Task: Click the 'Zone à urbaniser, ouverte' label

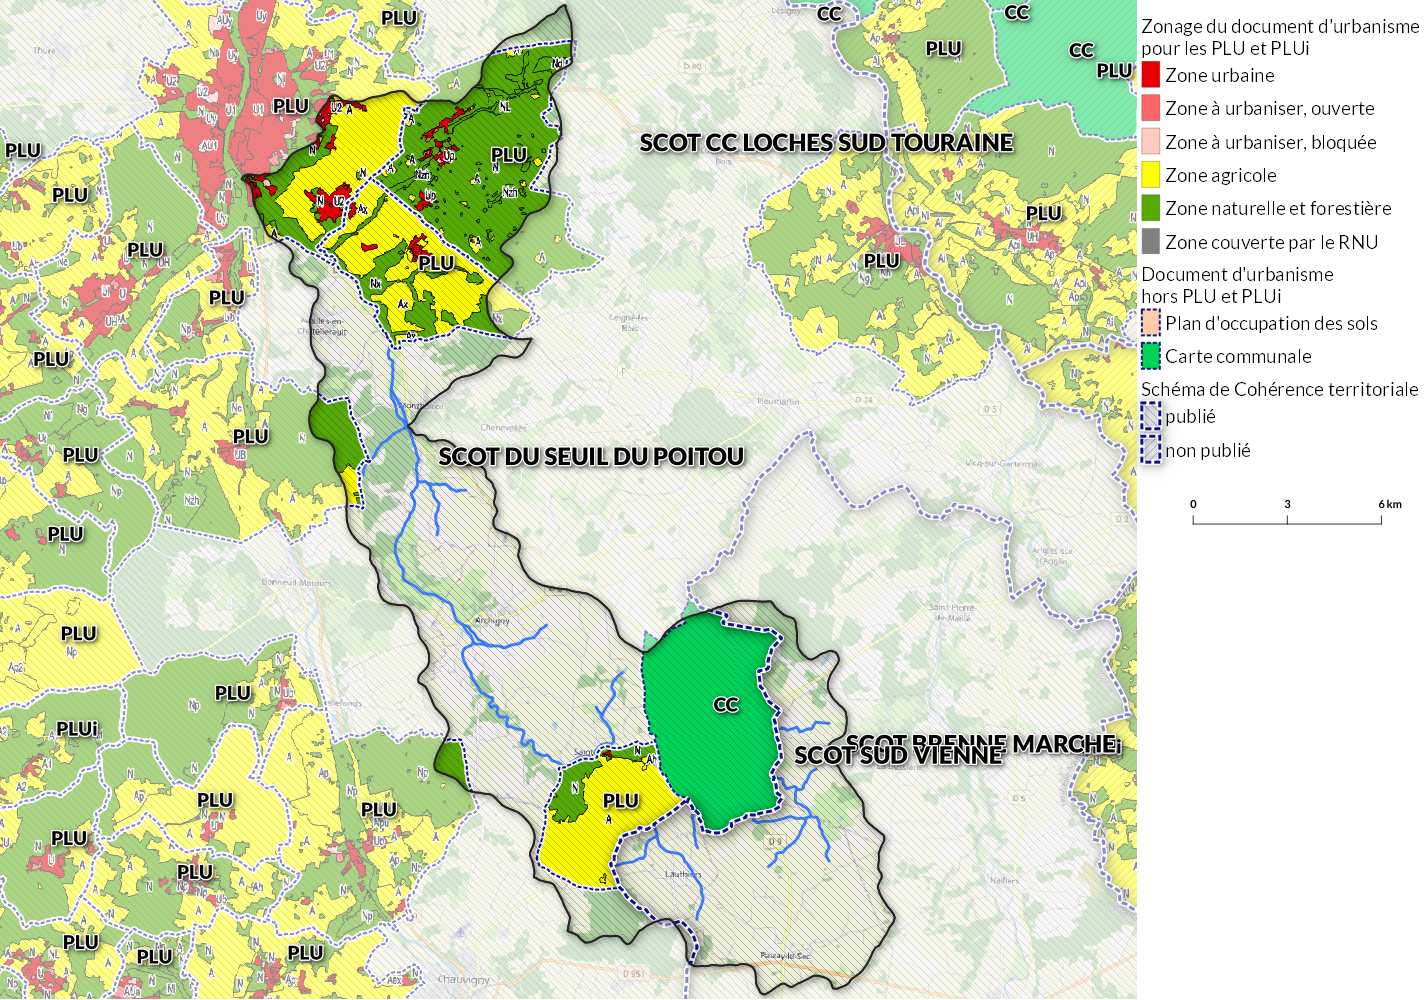Action: (1270, 108)
